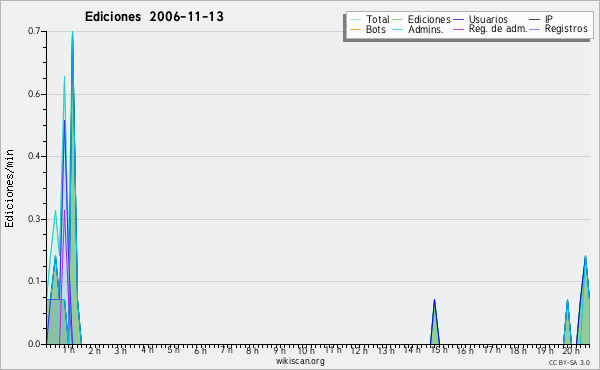This screenshot has height=370, width=600.
Task: Click the 0.1 y-axis value
Action: click(34, 281)
